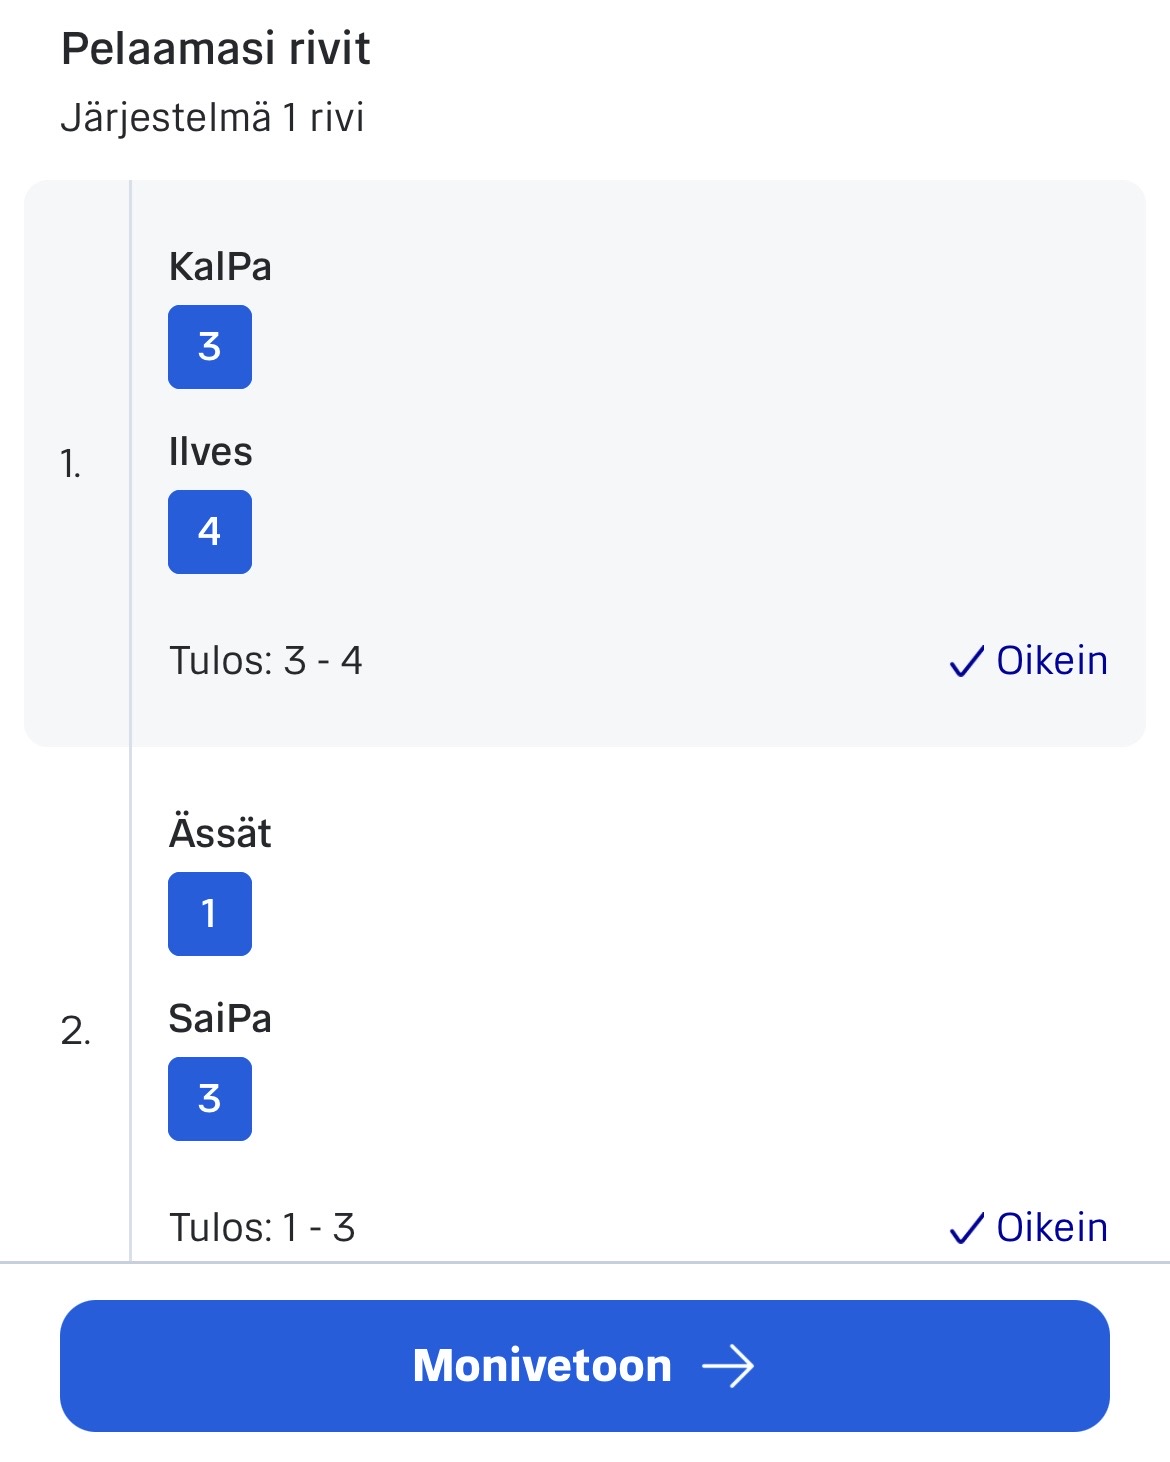This screenshot has height=1462, width=1170.
Task: Select Ilves score box showing 4
Action: point(210,532)
